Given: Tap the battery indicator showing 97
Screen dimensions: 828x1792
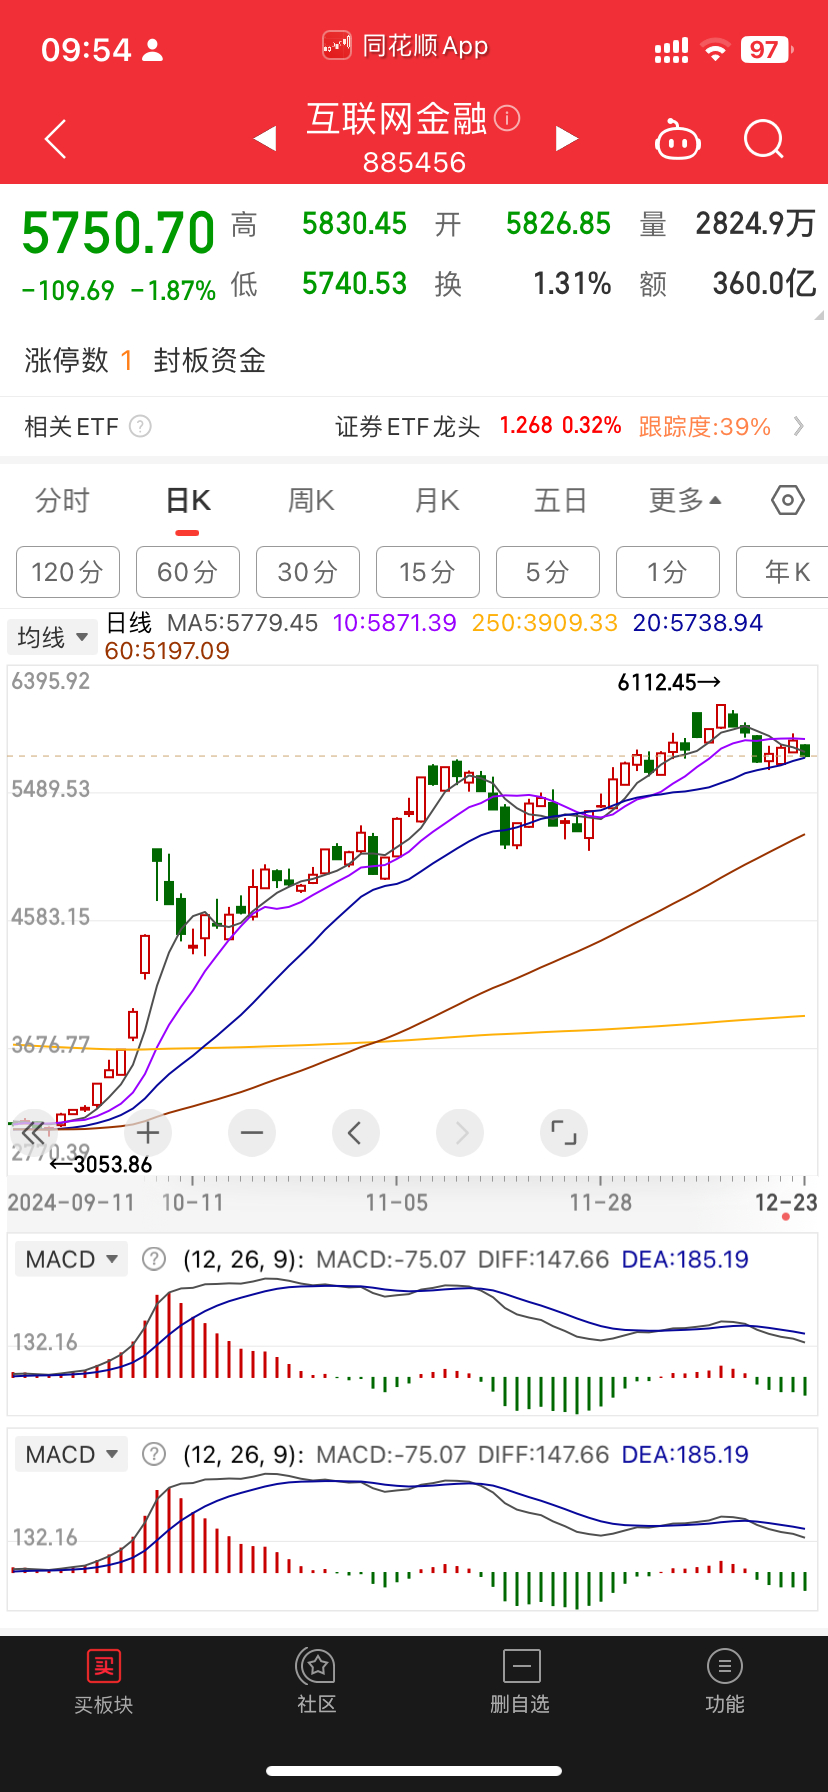Looking at the screenshot, I should 766,50.
